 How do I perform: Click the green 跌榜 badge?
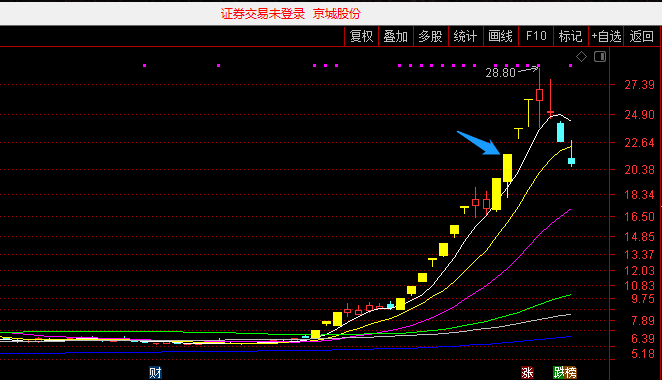click(565, 373)
